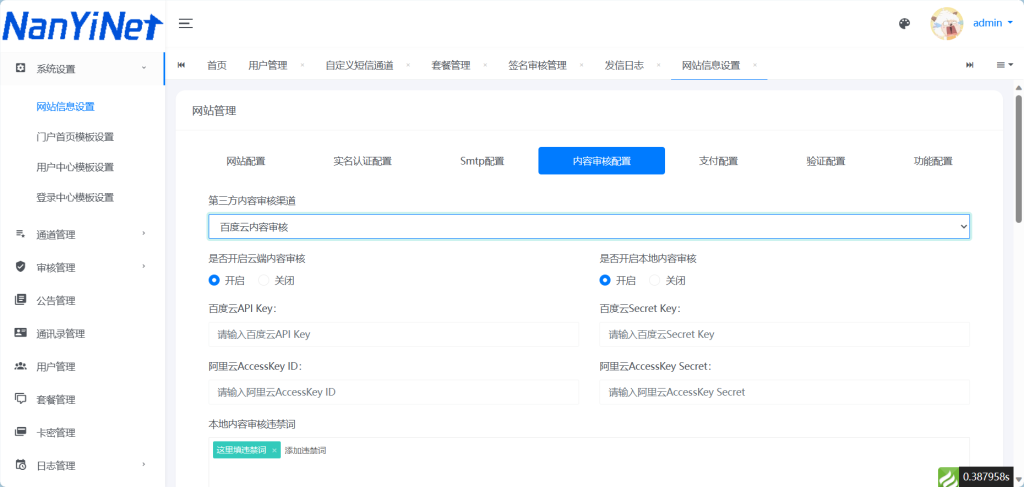Switch to the 用户管理 tab
The image size is (1024, 487).
(x=268, y=65)
